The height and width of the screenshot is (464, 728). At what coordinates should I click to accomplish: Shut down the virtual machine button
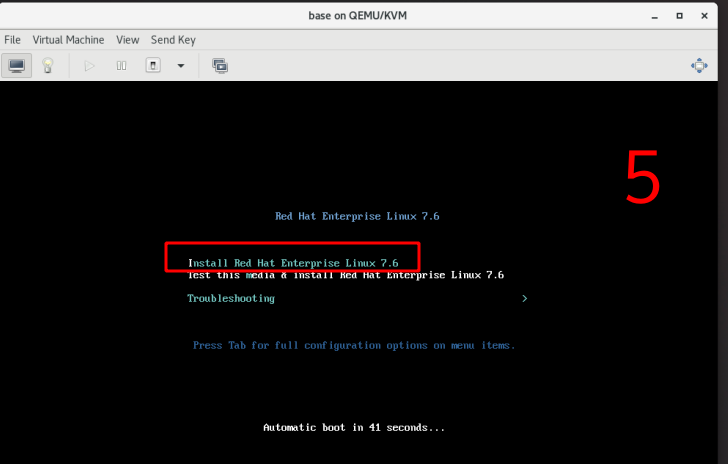pyautogui.click(x=153, y=65)
